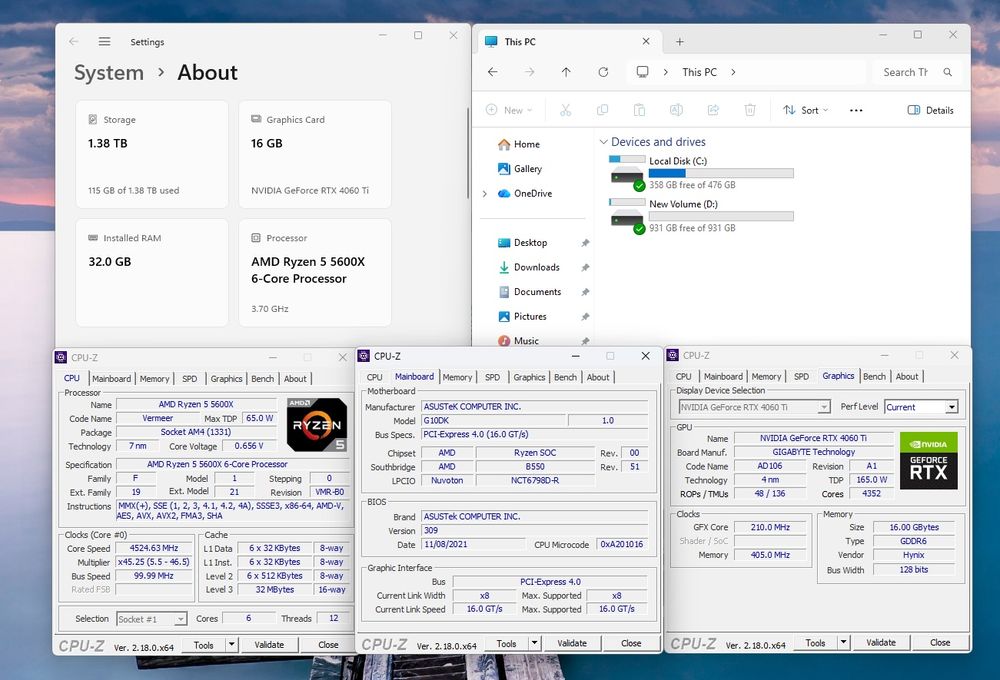The width and height of the screenshot is (1000, 680).
Task: Open New Volume (D:) drive icon
Action: pyautogui.click(x=628, y=216)
